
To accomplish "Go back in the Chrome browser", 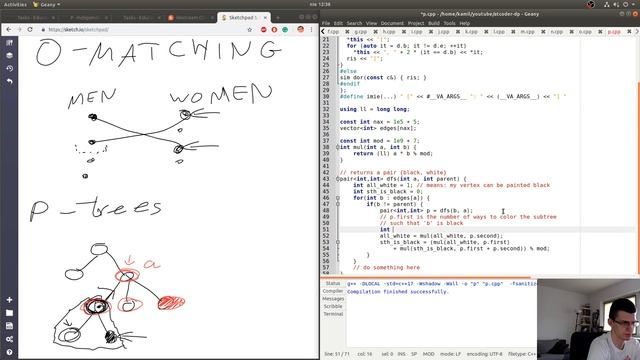I will (9, 29).
